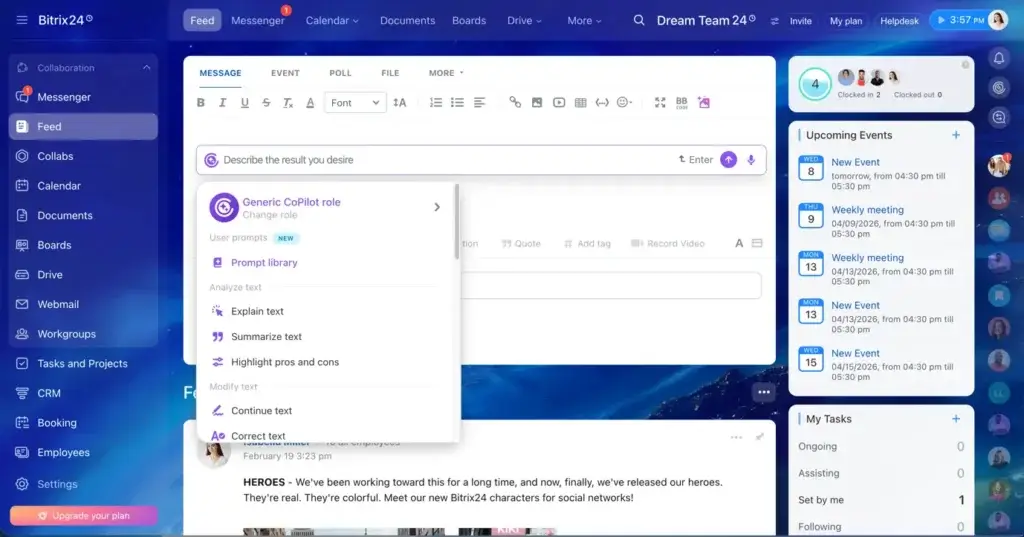Switch to the MESSAGE tab
Viewport: 1024px width, 537px height.
(x=220, y=73)
